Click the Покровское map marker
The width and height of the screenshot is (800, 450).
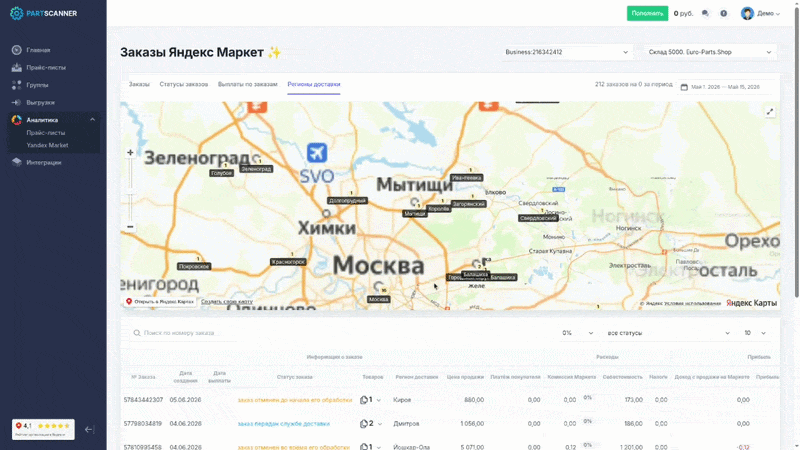click(x=194, y=266)
